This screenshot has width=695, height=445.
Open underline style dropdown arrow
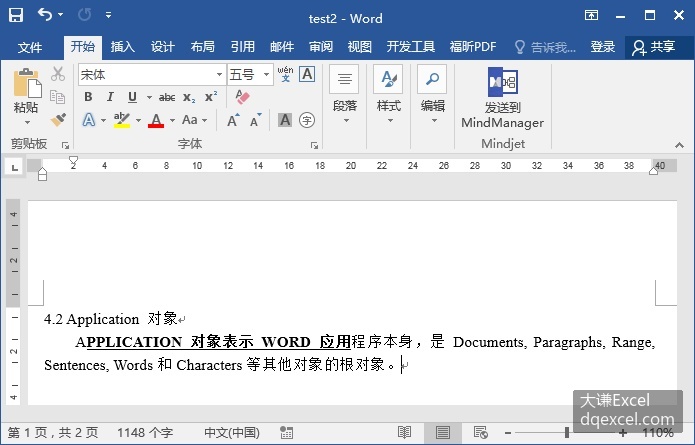(x=149, y=97)
